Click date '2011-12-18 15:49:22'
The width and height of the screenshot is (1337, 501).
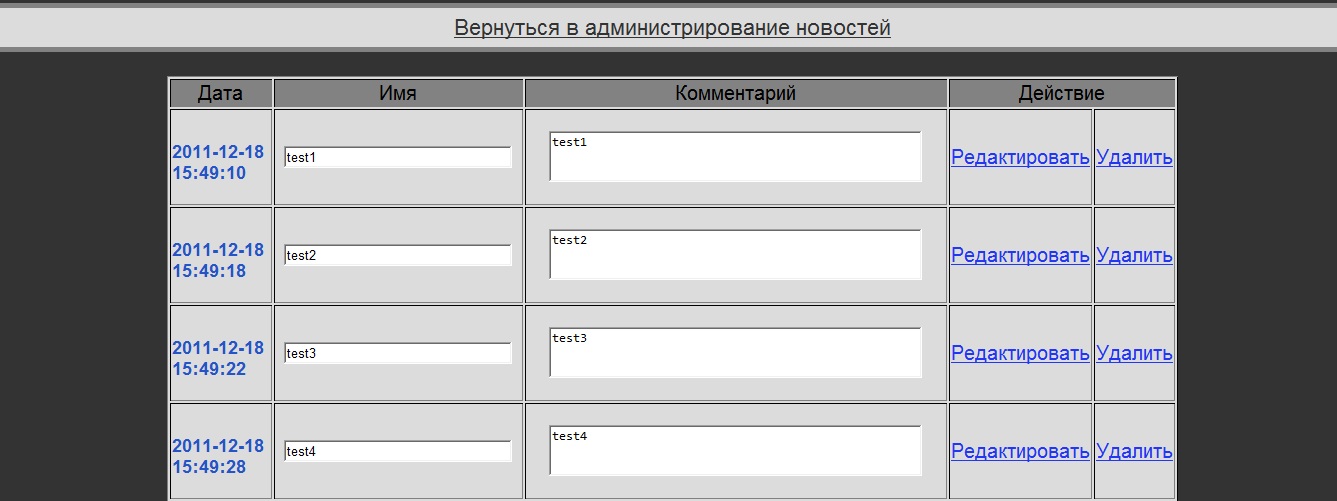(x=218, y=358)
